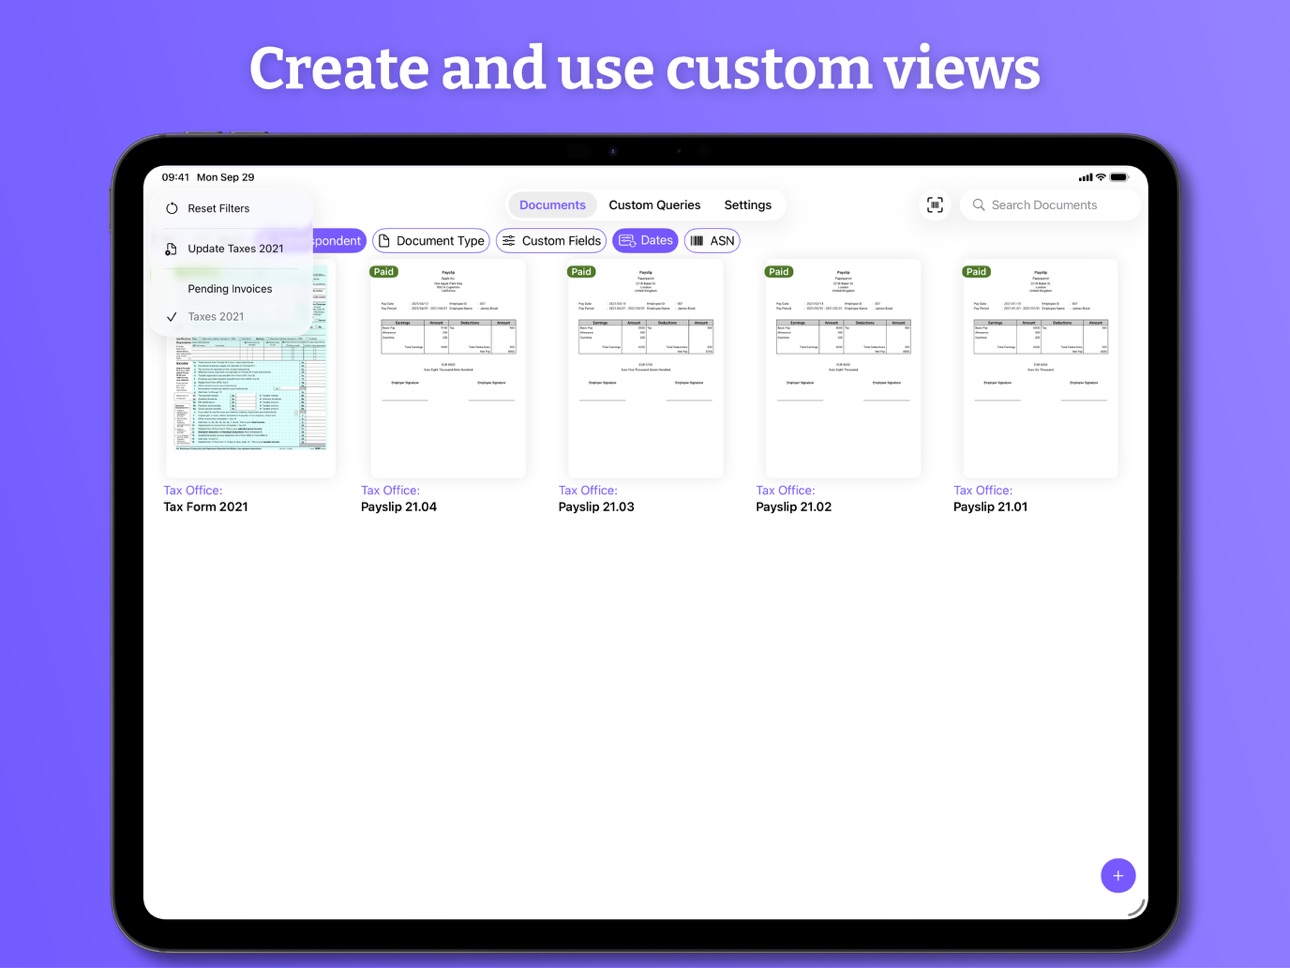Tap the Wi-Fi status icon
Viewport: 1290px width, 968px height.
[x=1101, y=177]
